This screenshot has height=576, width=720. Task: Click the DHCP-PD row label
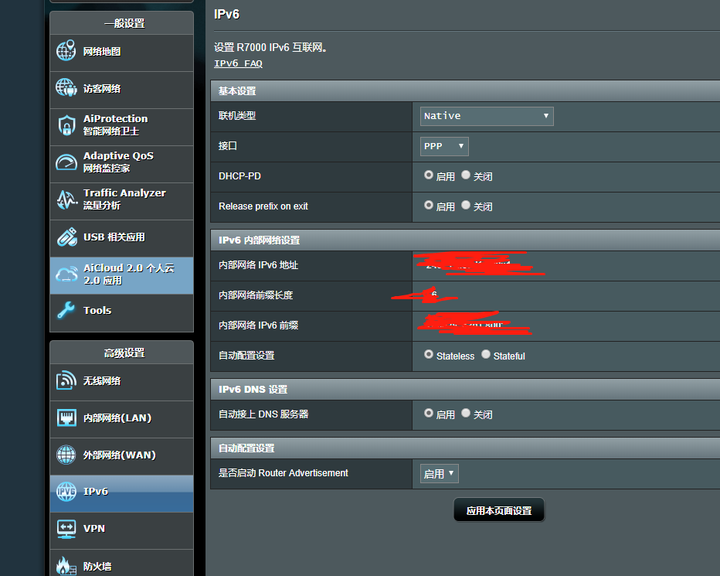[240, 176]
